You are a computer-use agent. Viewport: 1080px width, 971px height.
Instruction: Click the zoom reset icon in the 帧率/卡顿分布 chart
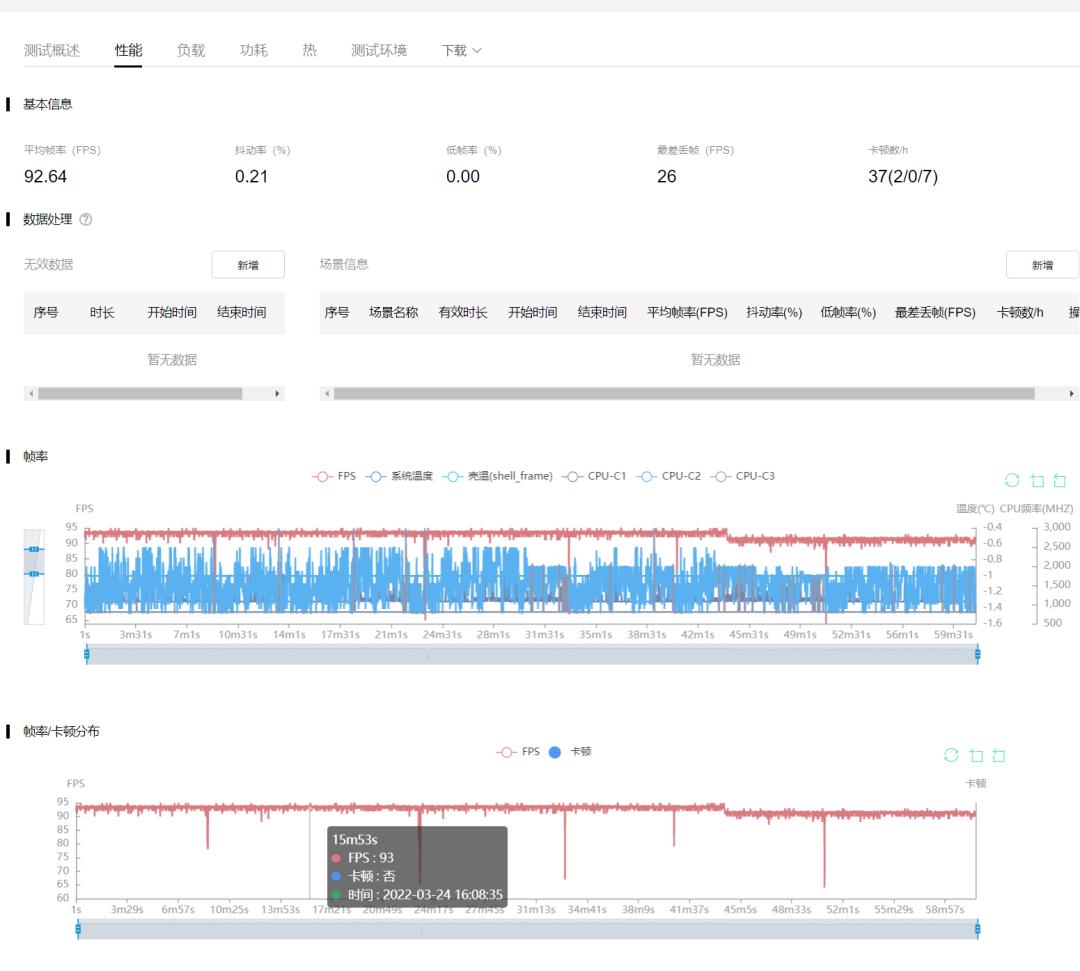click(999, 755)
